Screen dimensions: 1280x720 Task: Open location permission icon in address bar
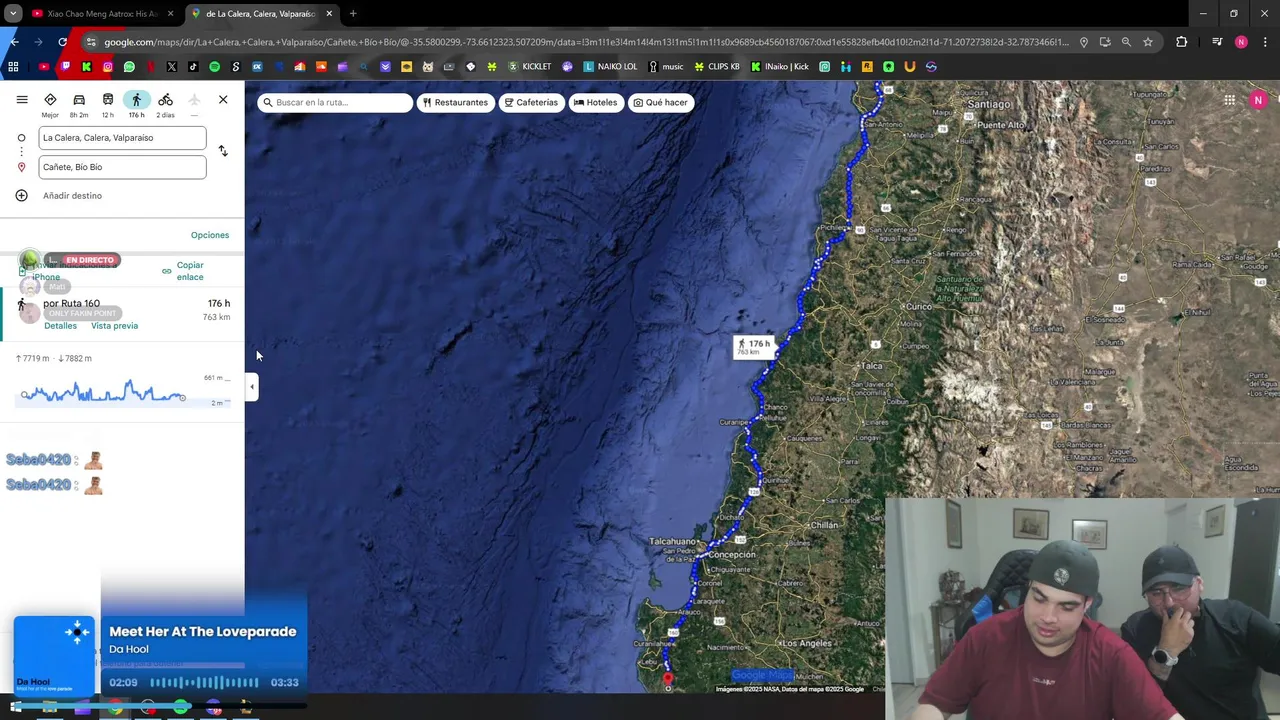pos(1083,42)
